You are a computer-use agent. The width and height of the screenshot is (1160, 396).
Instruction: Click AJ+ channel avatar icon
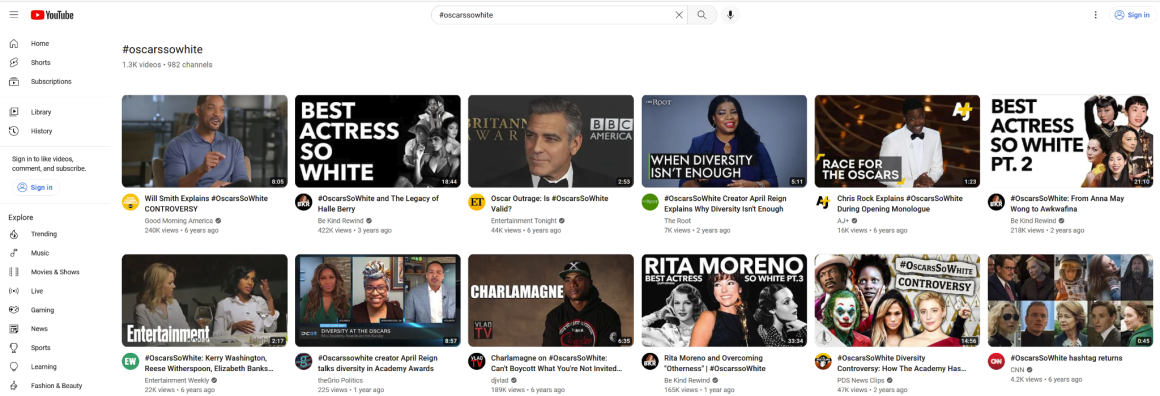coord(823,202)
